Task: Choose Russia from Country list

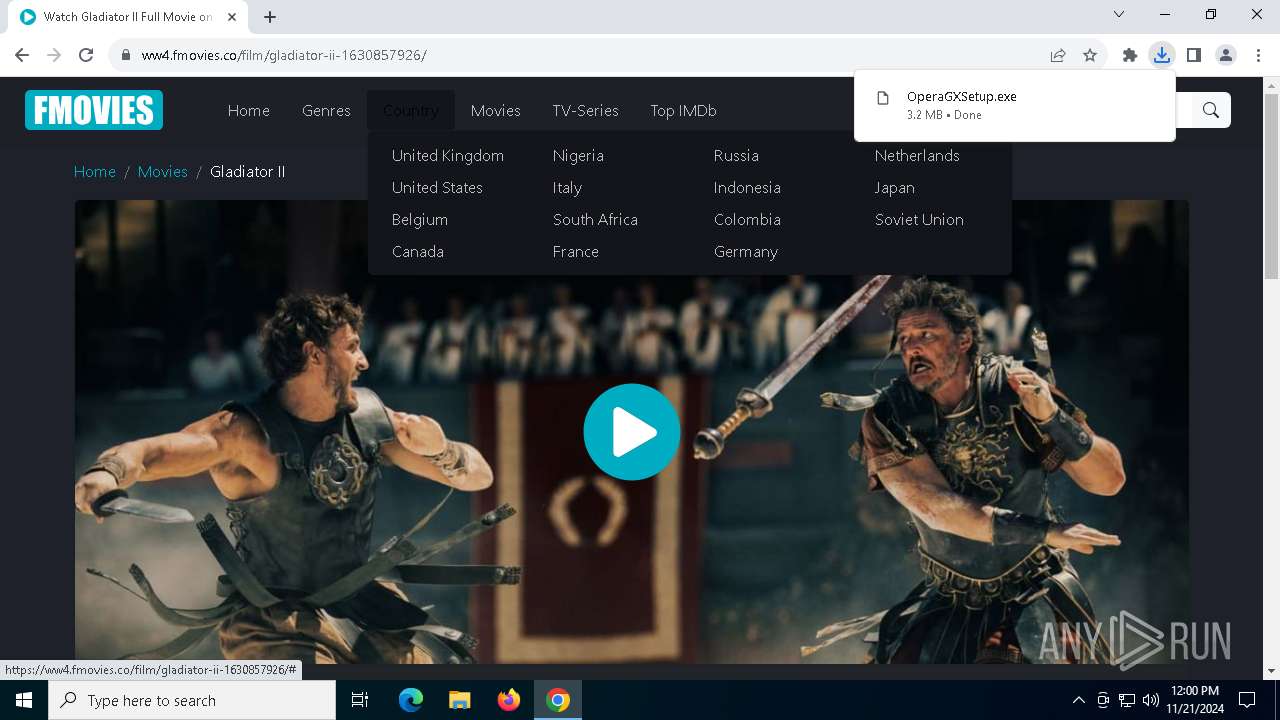Action: 736,155
